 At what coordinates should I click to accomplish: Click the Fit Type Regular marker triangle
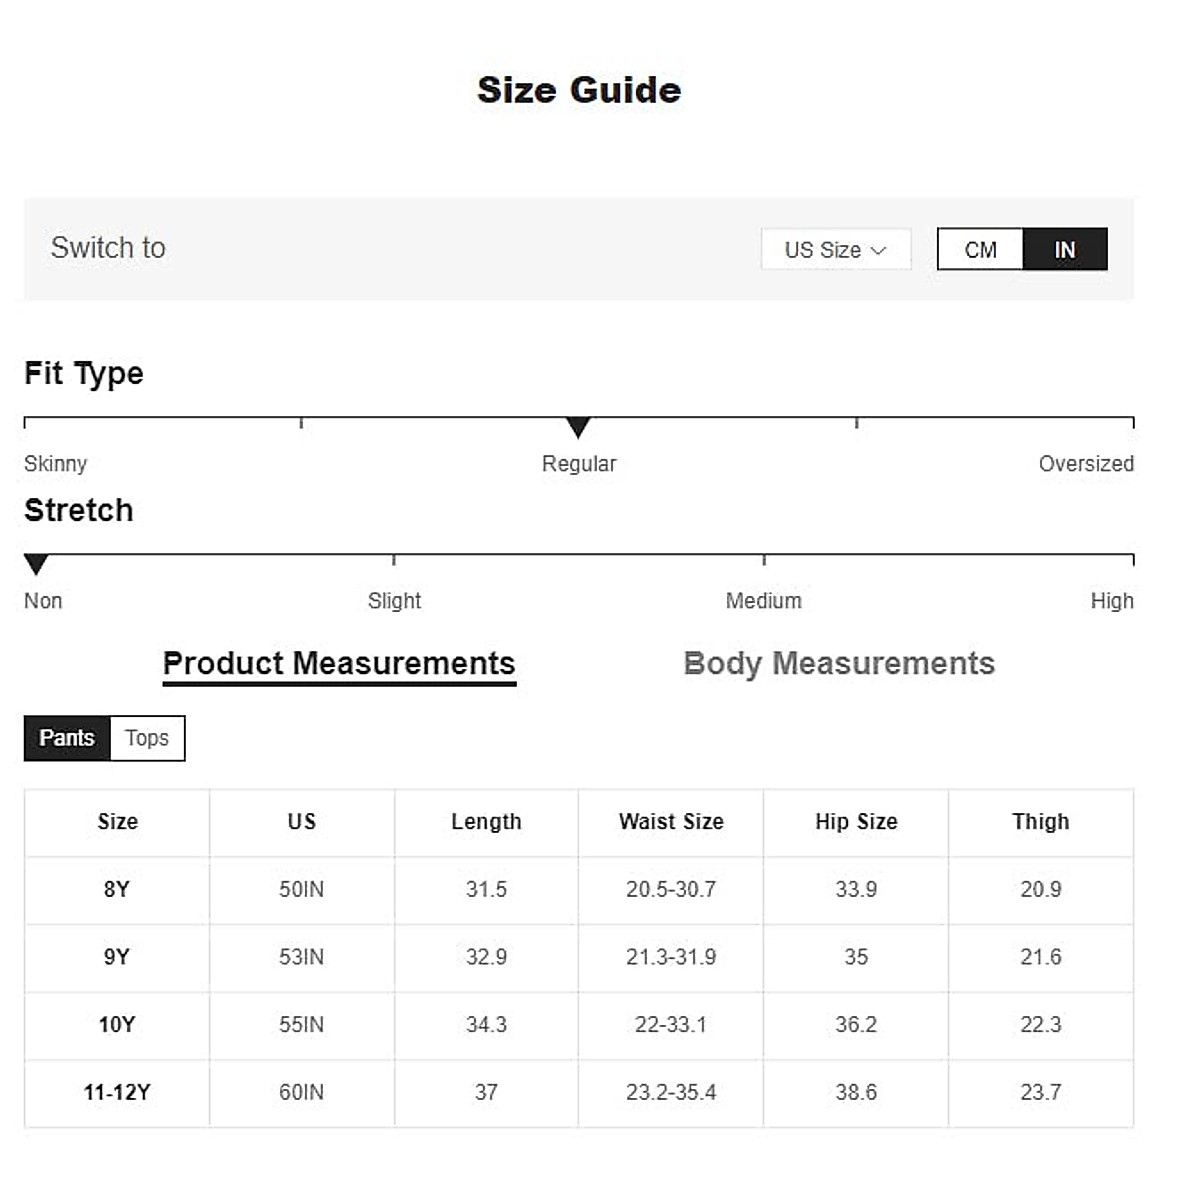578,428
